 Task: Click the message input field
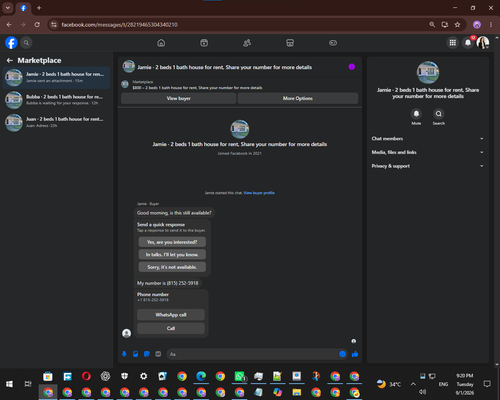pos(253,354)
